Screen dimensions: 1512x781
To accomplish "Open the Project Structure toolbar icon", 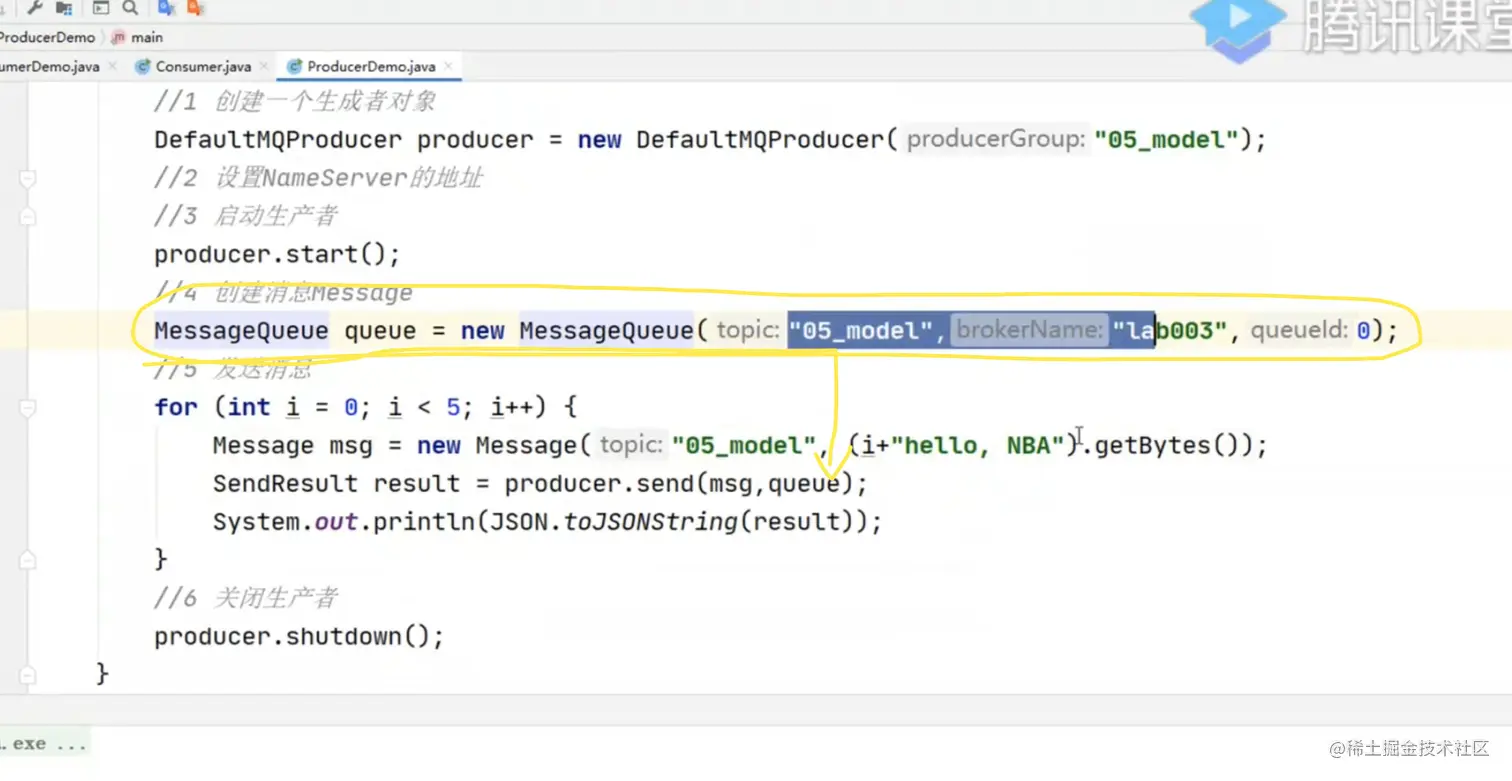I will coord(64,8).
